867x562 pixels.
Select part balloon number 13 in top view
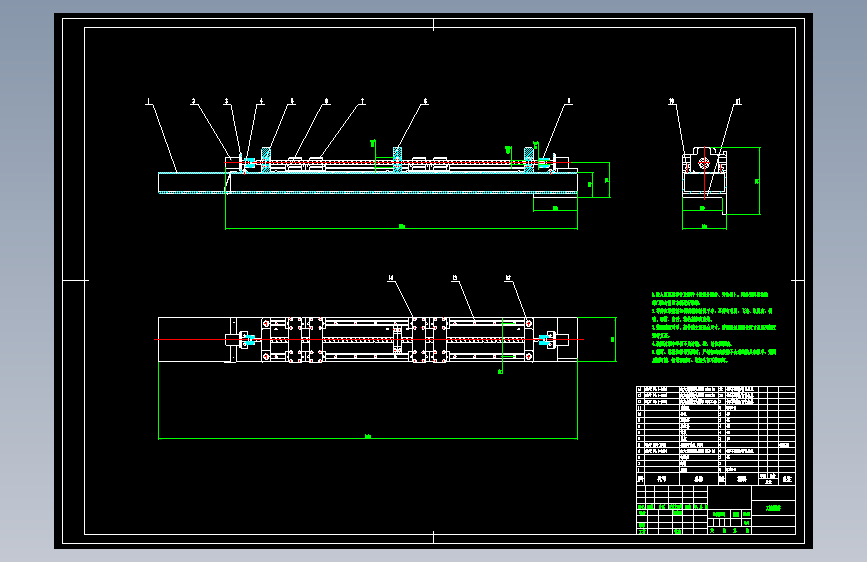tap(455, 278)
